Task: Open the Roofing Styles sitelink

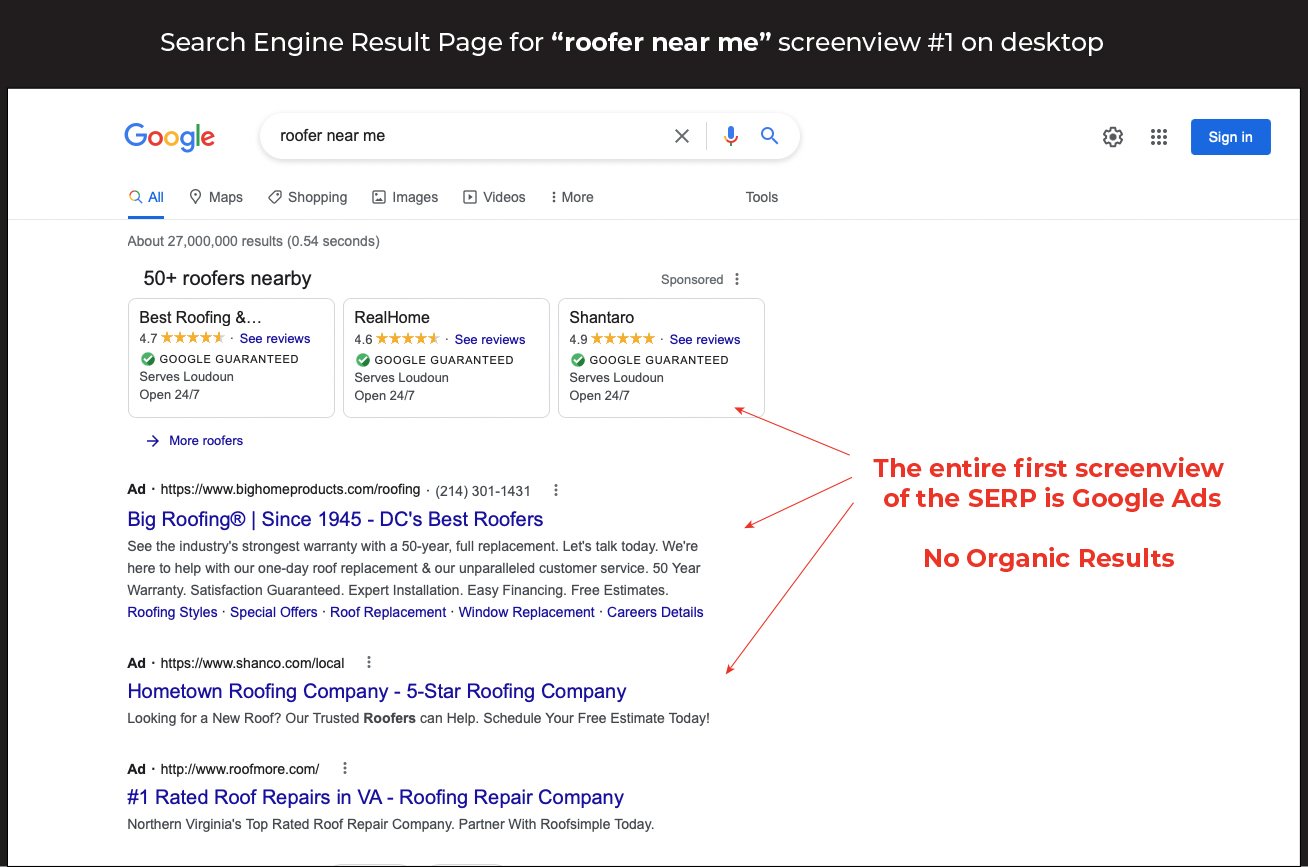Action: point(172,612)
